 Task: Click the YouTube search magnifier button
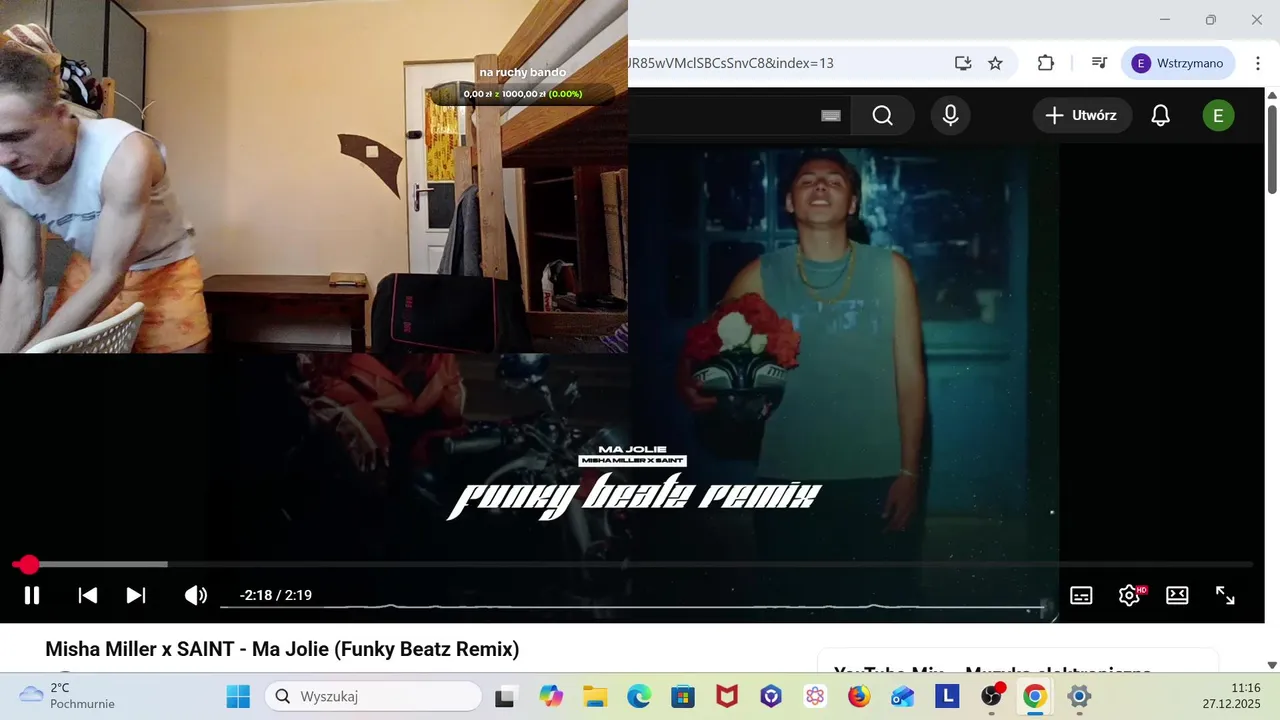point(882,116)
